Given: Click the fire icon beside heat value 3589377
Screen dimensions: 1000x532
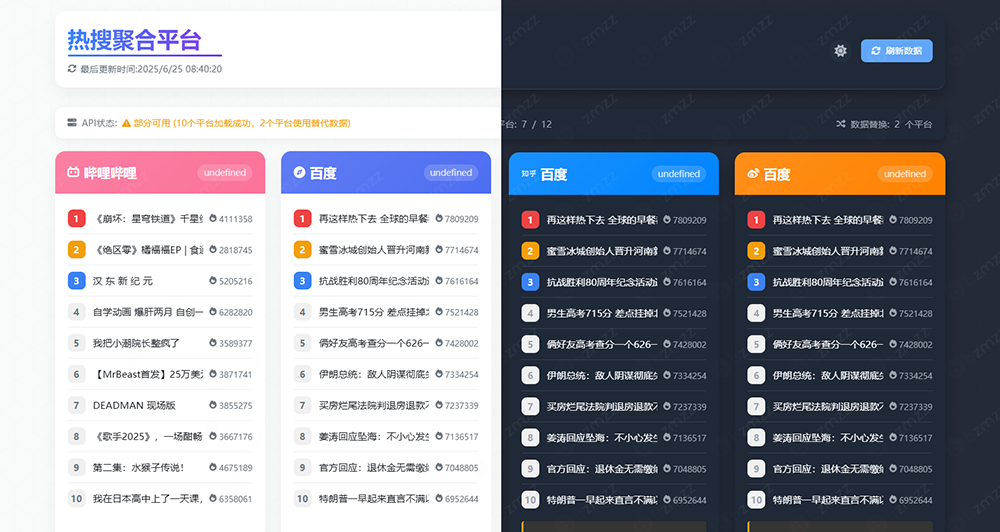Looking at the screenshot, I should (213, 343).
